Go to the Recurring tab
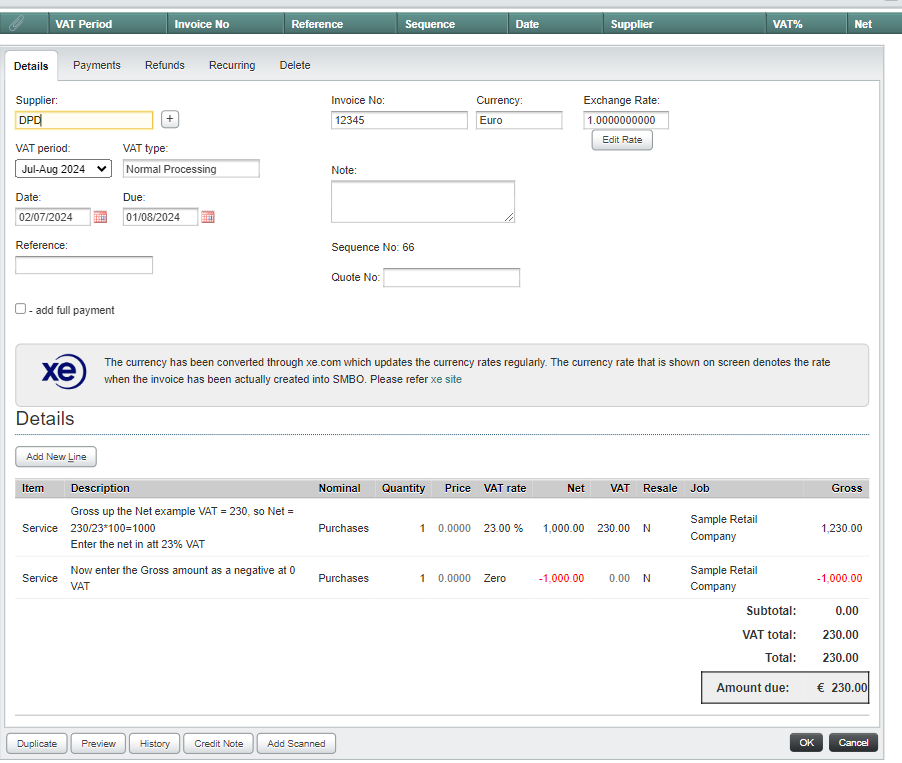 (232, 65)
